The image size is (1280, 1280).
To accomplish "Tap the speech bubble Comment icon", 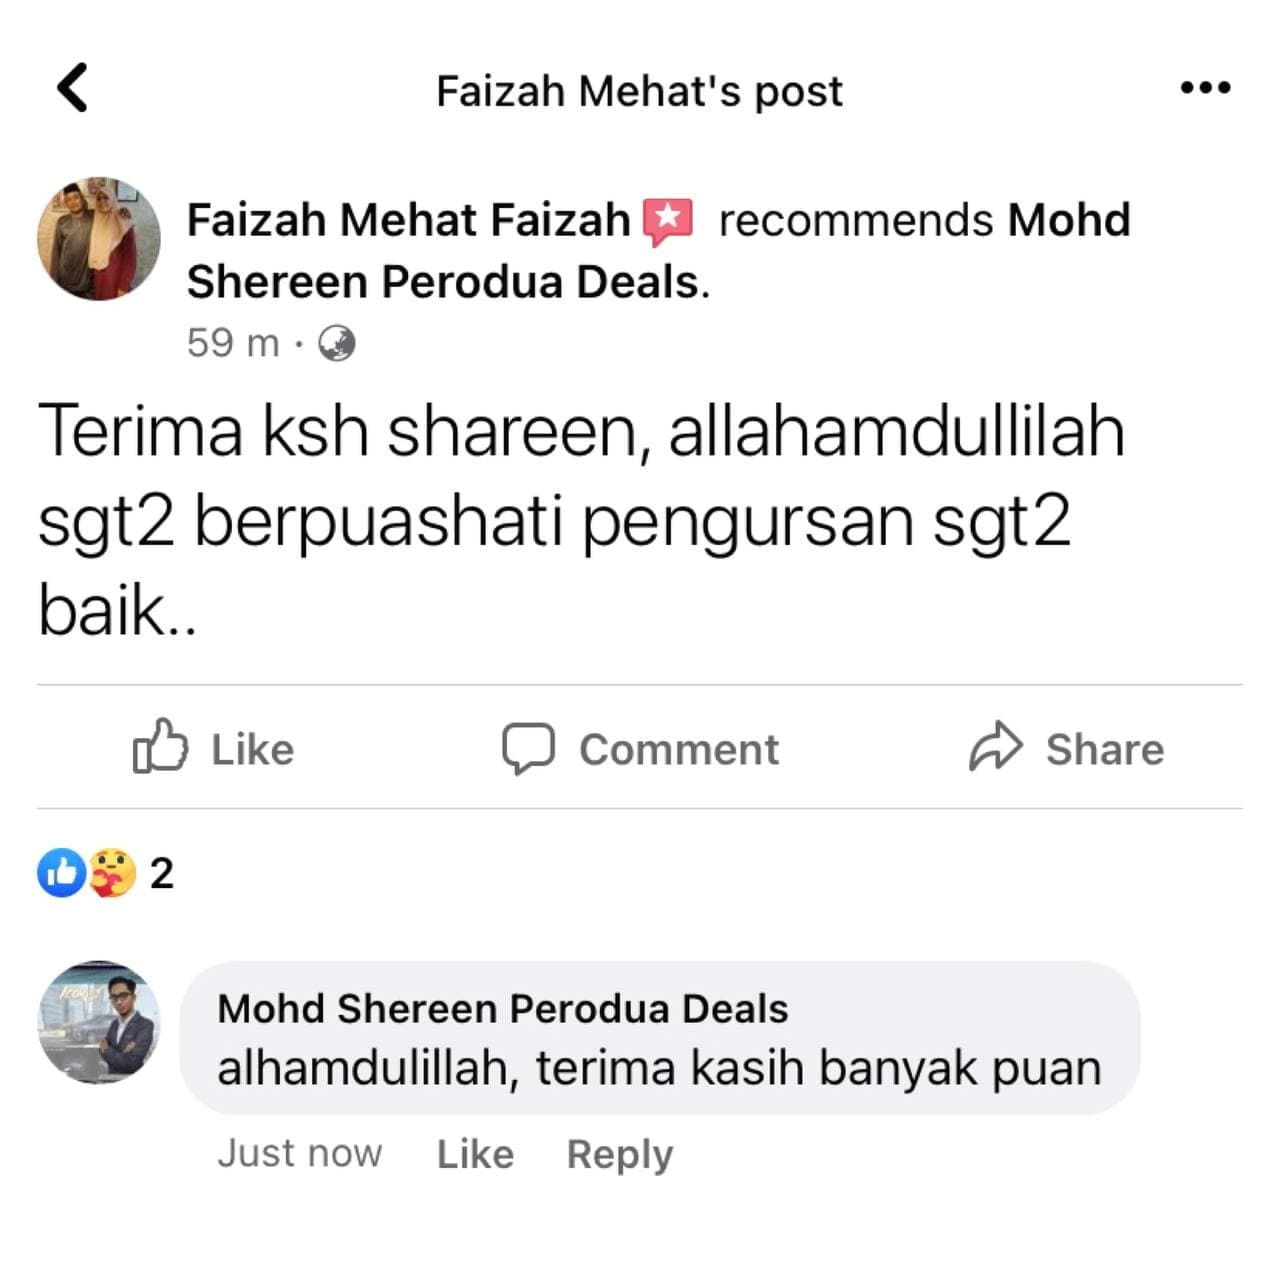I will point(528,748).
